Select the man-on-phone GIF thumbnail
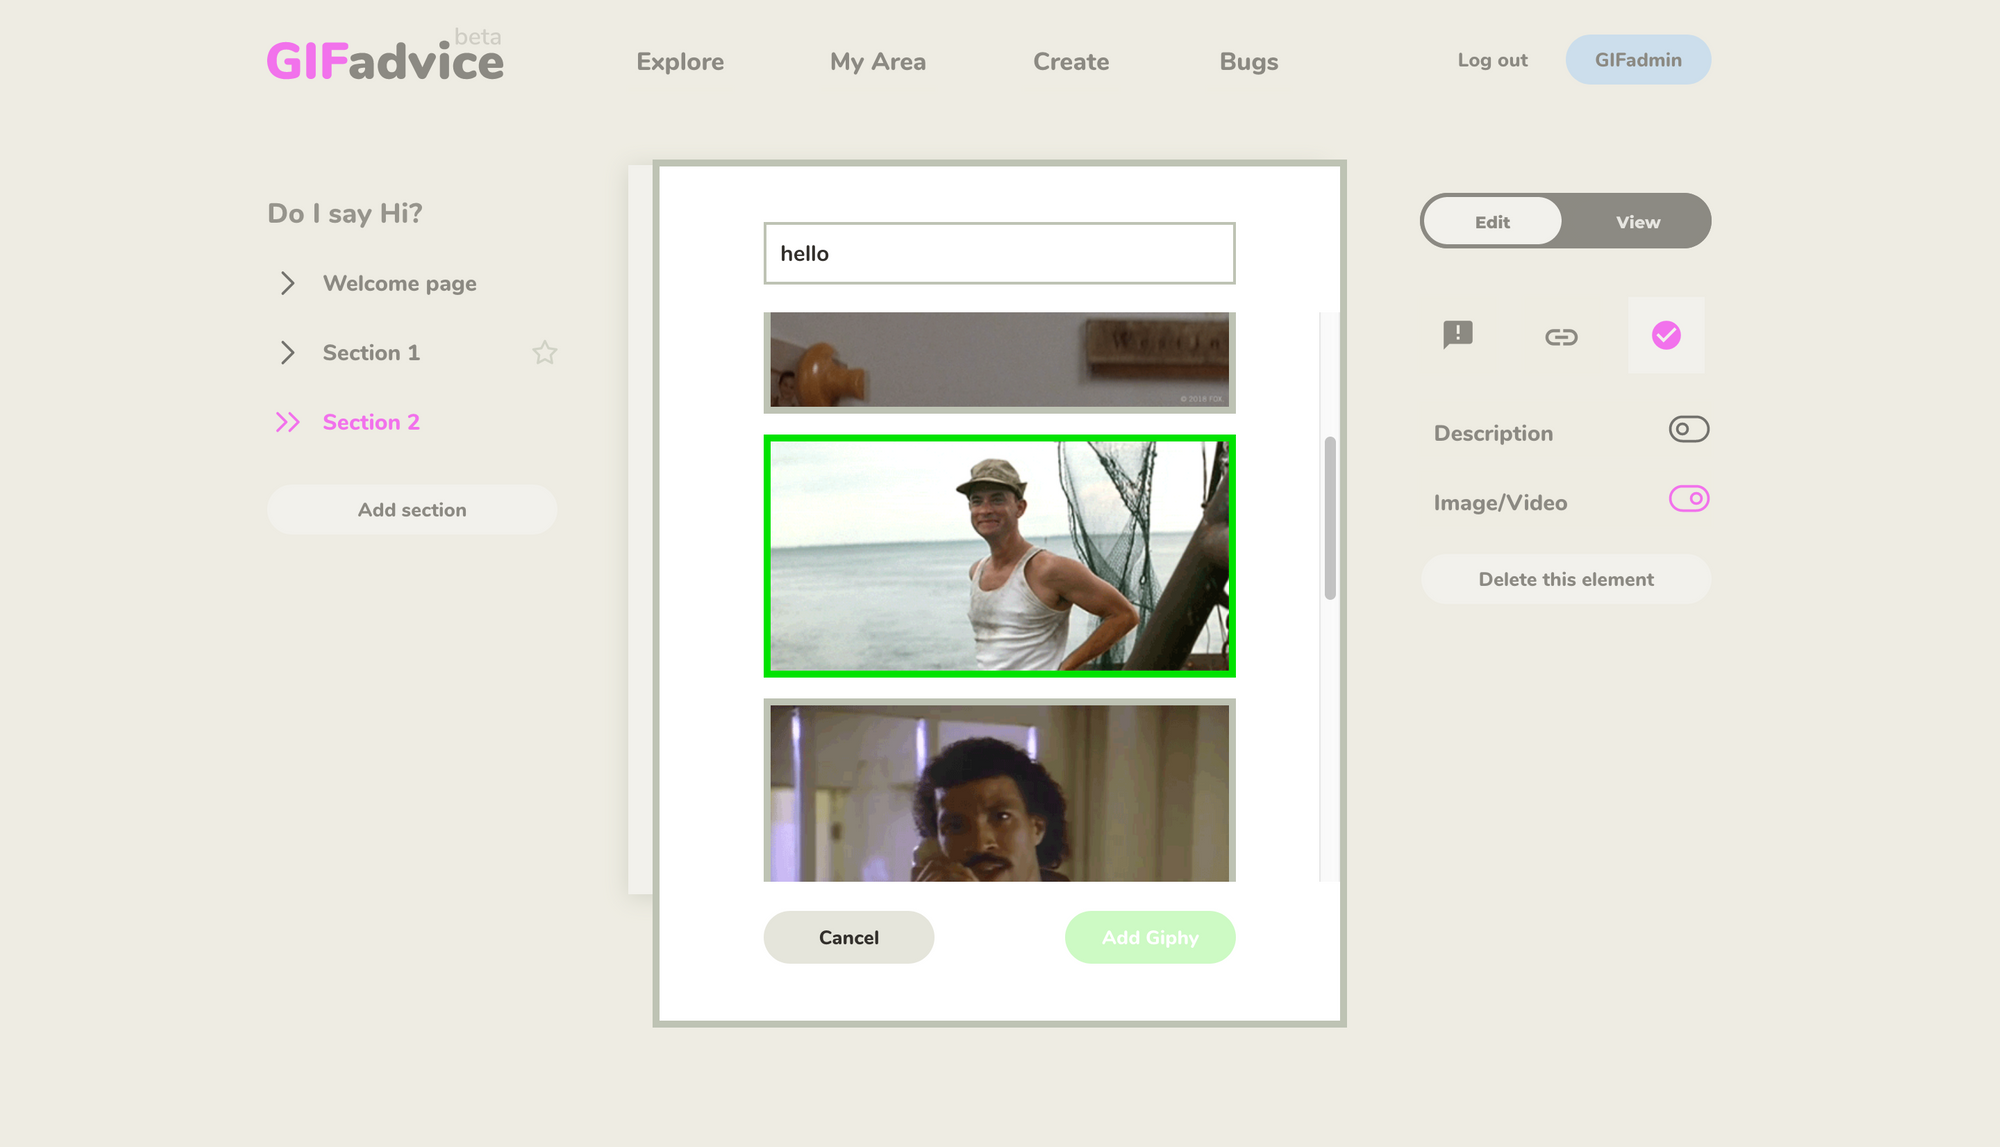 [999, 792]
